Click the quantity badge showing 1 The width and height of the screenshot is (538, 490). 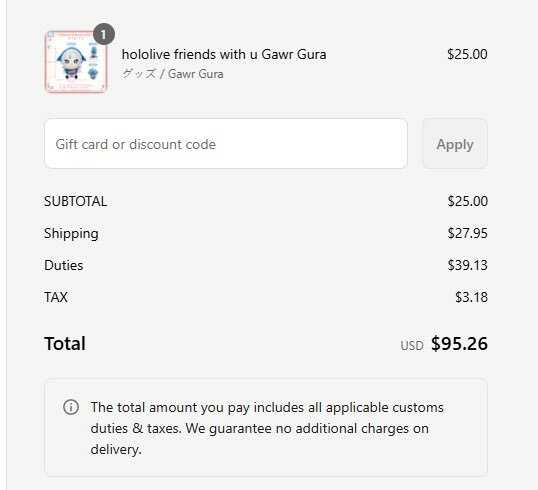104,34
